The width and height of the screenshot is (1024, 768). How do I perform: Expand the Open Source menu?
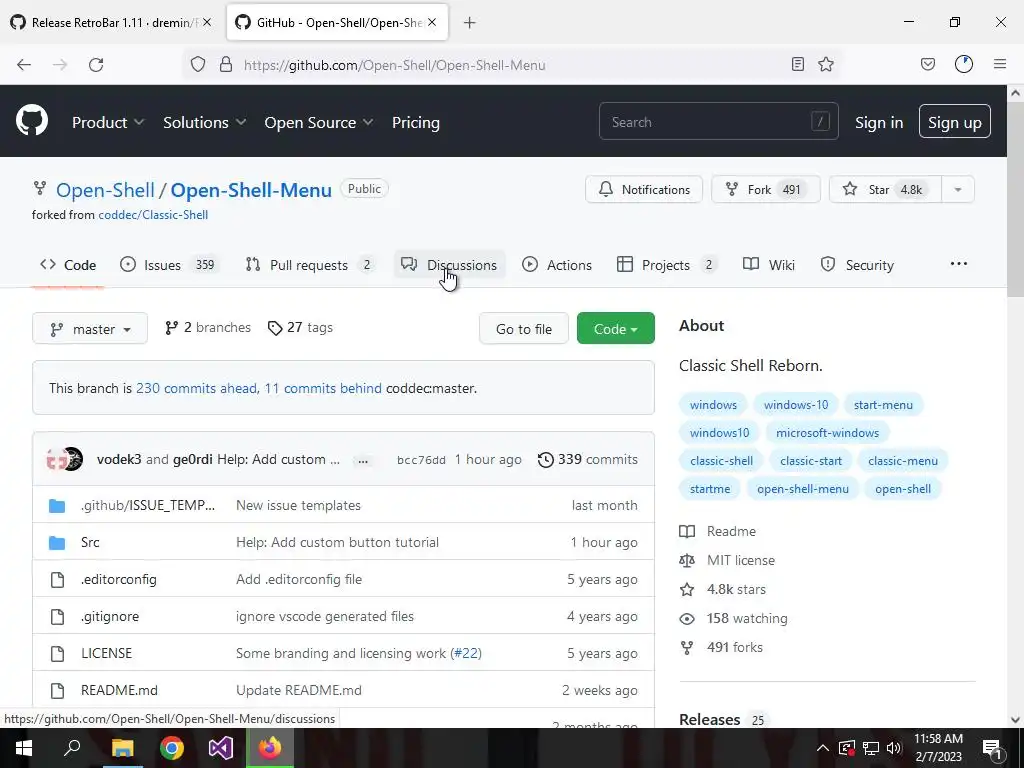pos(319,122)
